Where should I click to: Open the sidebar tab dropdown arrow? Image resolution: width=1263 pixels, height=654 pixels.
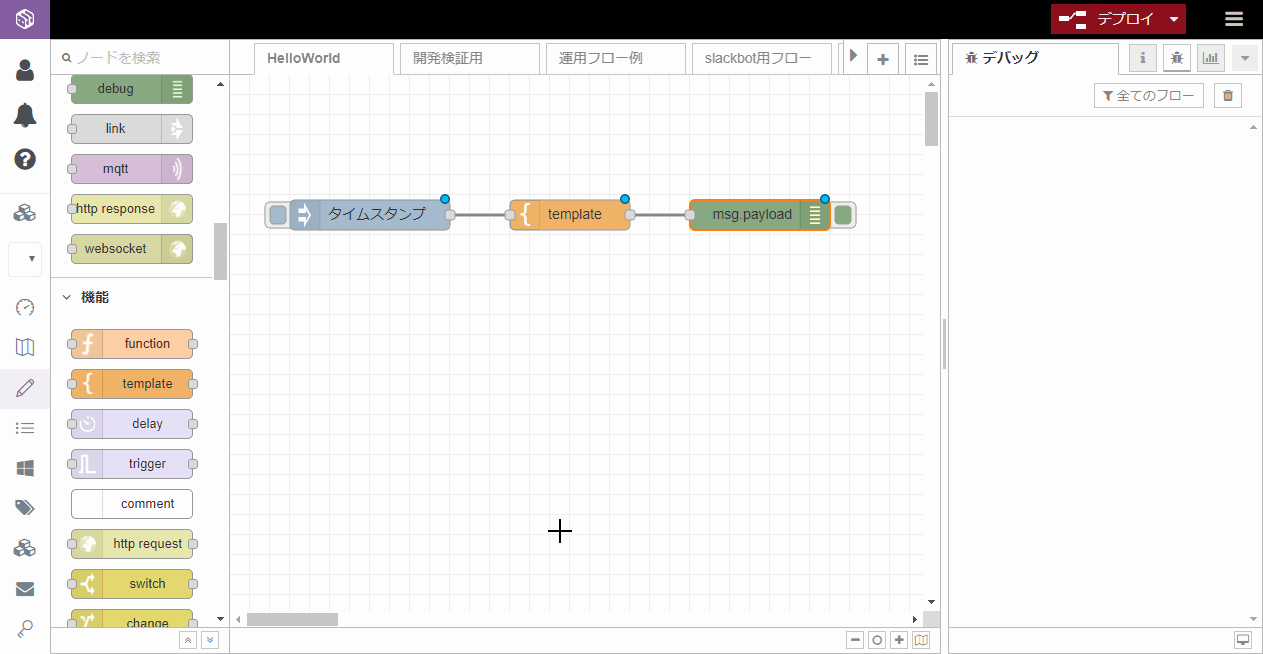pyautogui.click(x=1245, y=58)
